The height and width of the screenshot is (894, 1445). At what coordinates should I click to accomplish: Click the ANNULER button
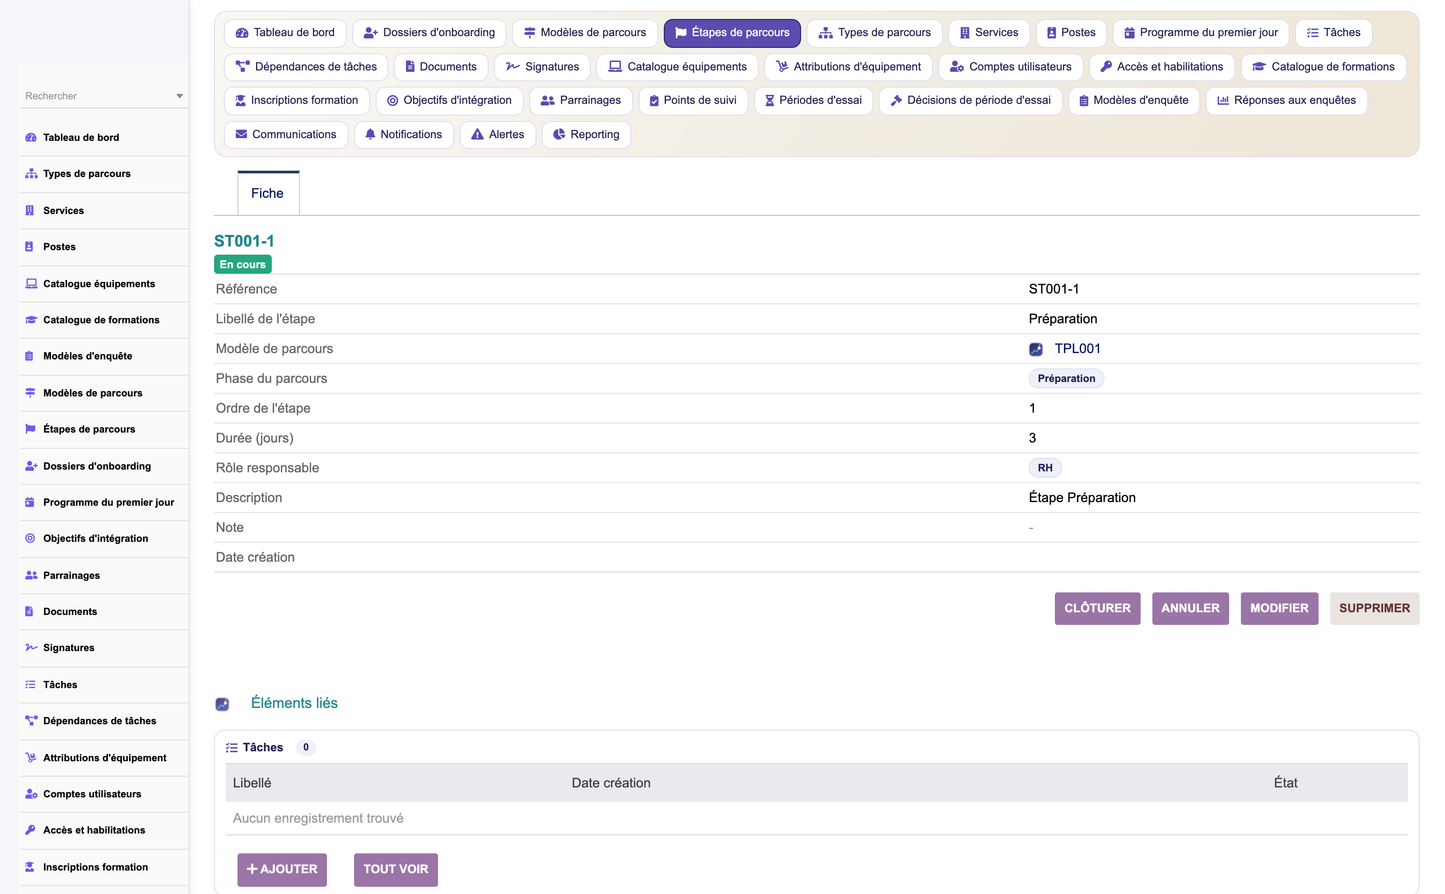[x=1190, y=609]
